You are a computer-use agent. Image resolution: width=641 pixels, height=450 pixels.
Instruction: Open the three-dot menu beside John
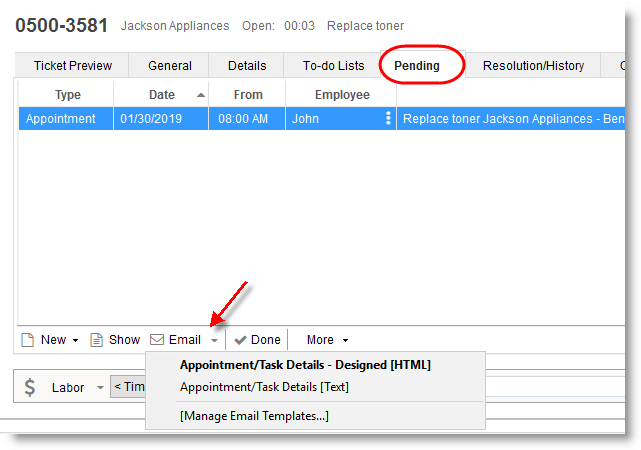(x=388, y=118)
